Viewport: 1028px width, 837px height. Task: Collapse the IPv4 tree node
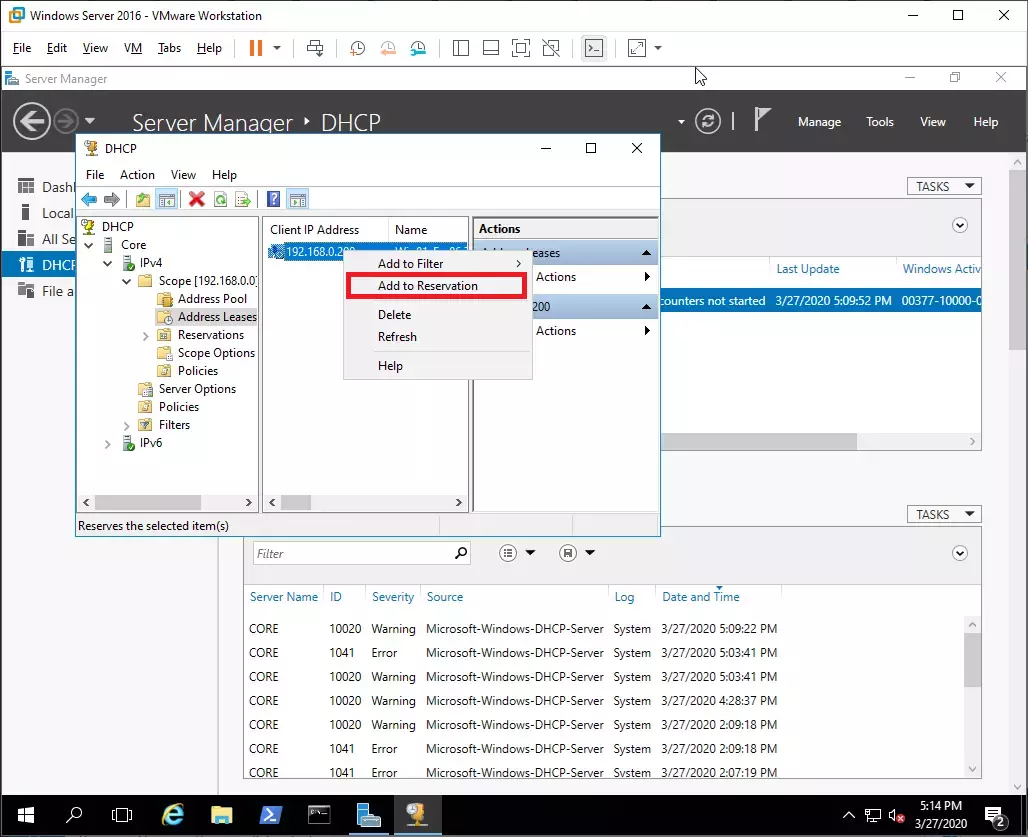108,263
